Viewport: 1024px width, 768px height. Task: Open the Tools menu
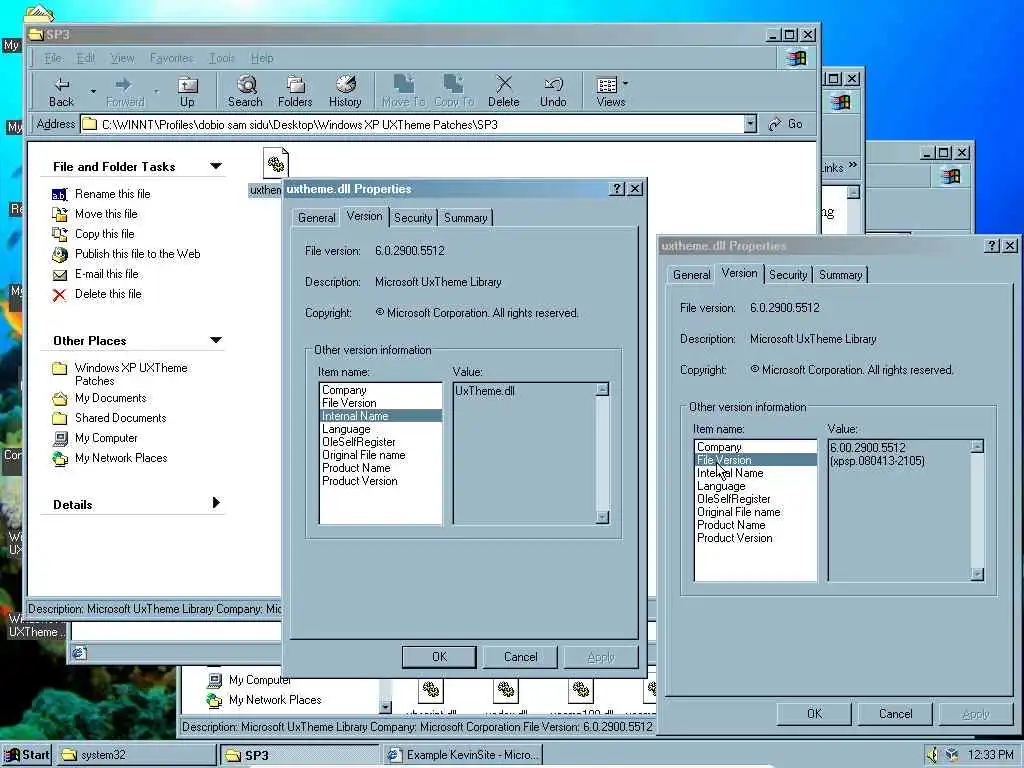tap(221, 58)
